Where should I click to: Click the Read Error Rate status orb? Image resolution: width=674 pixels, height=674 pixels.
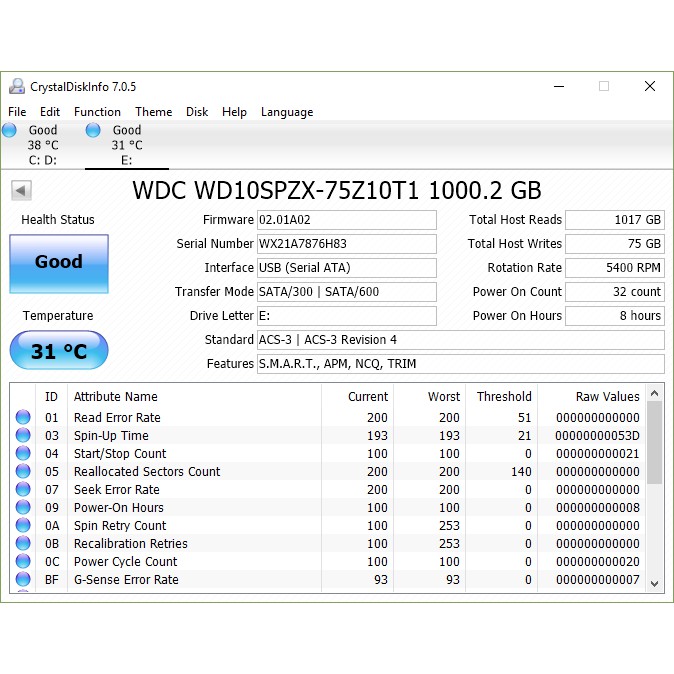tap(23, 418)
